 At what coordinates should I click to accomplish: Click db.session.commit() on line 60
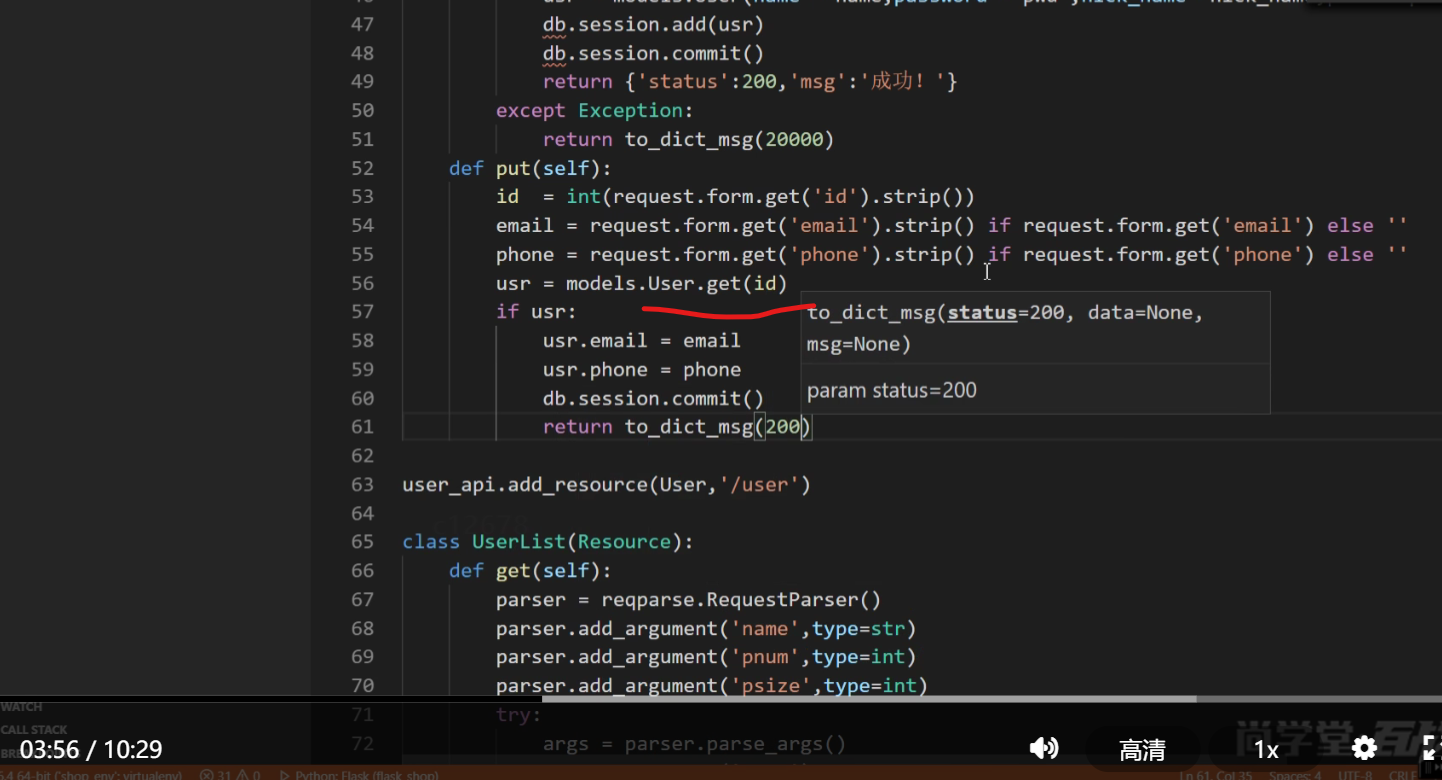653,398
